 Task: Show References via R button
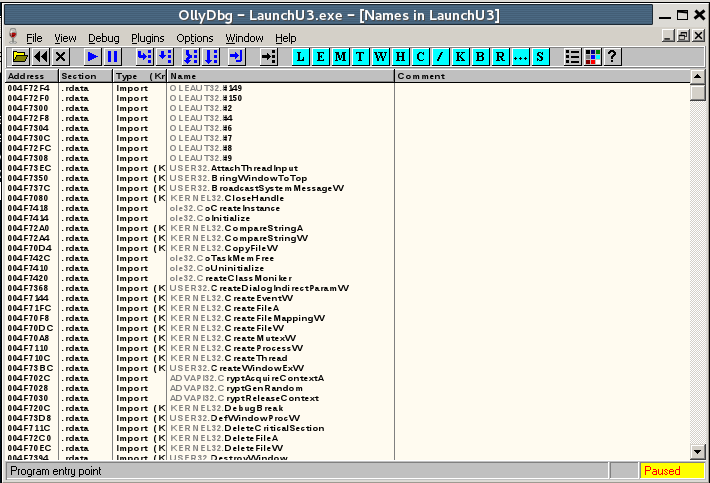pos(500,57)
